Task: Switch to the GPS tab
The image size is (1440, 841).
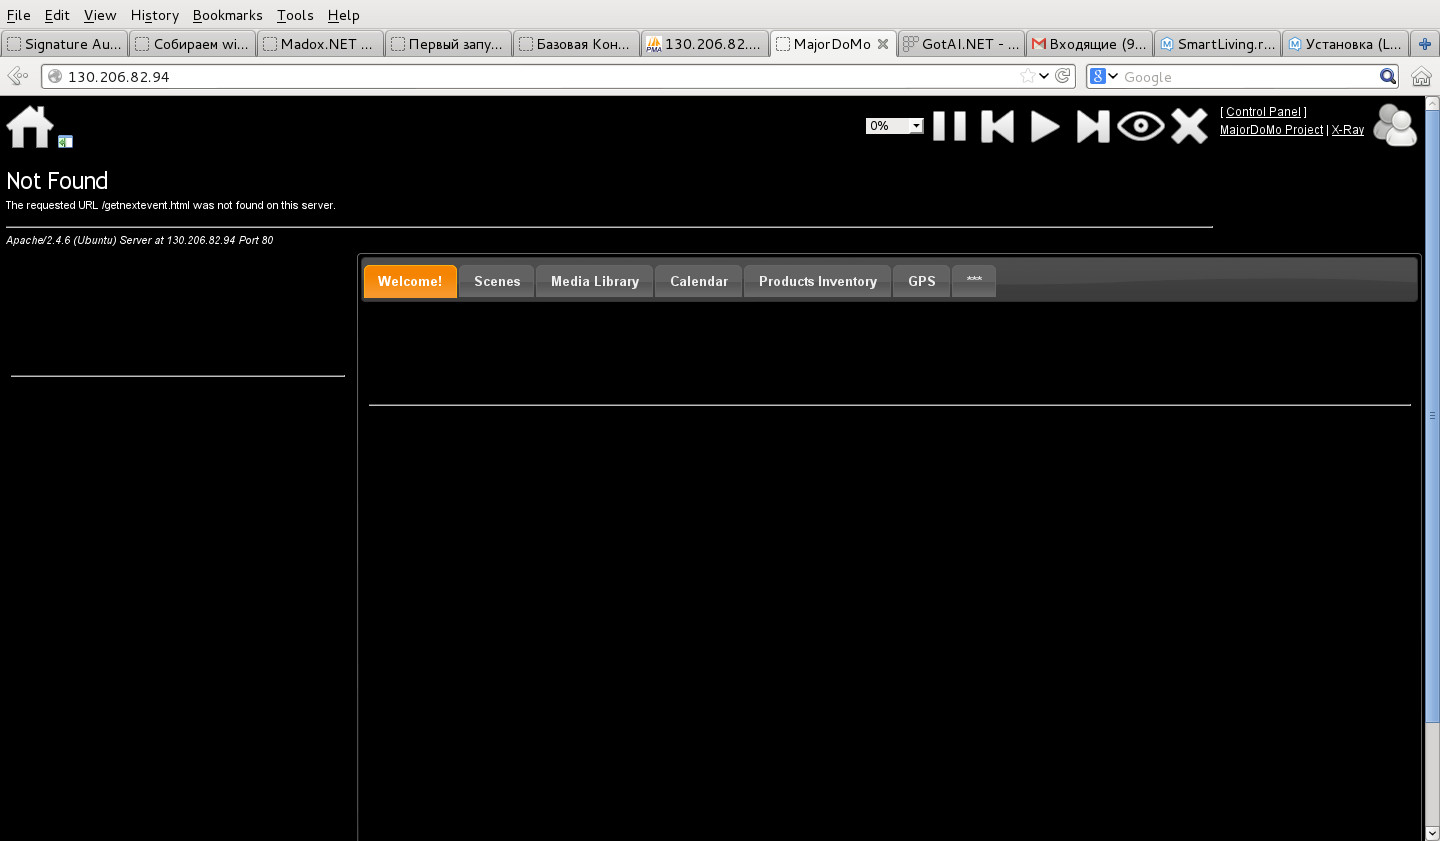Action: [x=922, y=281]
